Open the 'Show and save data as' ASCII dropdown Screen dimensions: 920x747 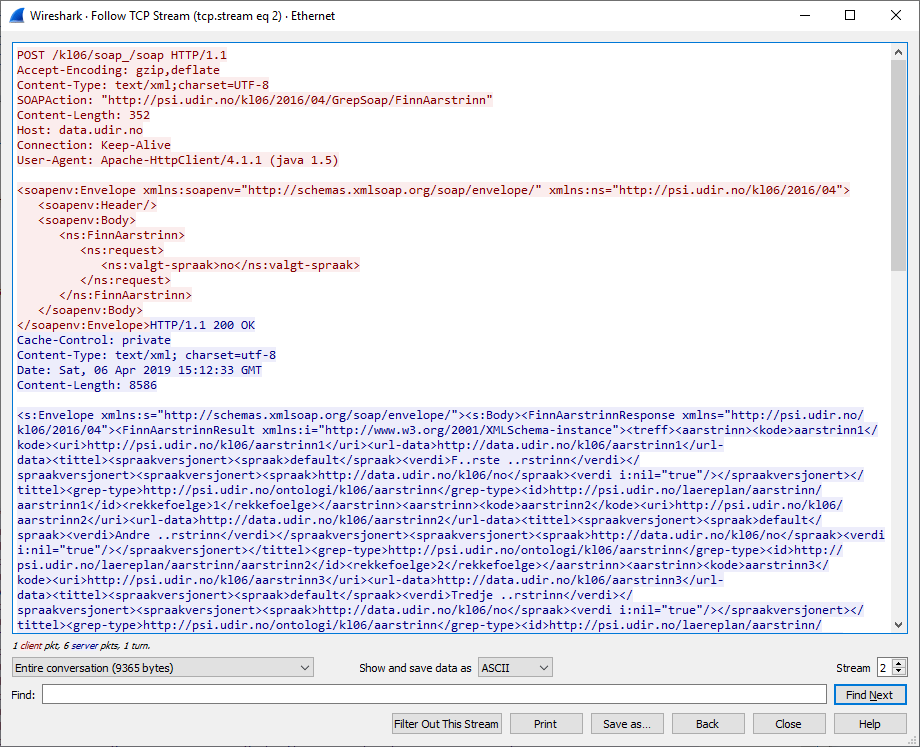tap(514, 667)
